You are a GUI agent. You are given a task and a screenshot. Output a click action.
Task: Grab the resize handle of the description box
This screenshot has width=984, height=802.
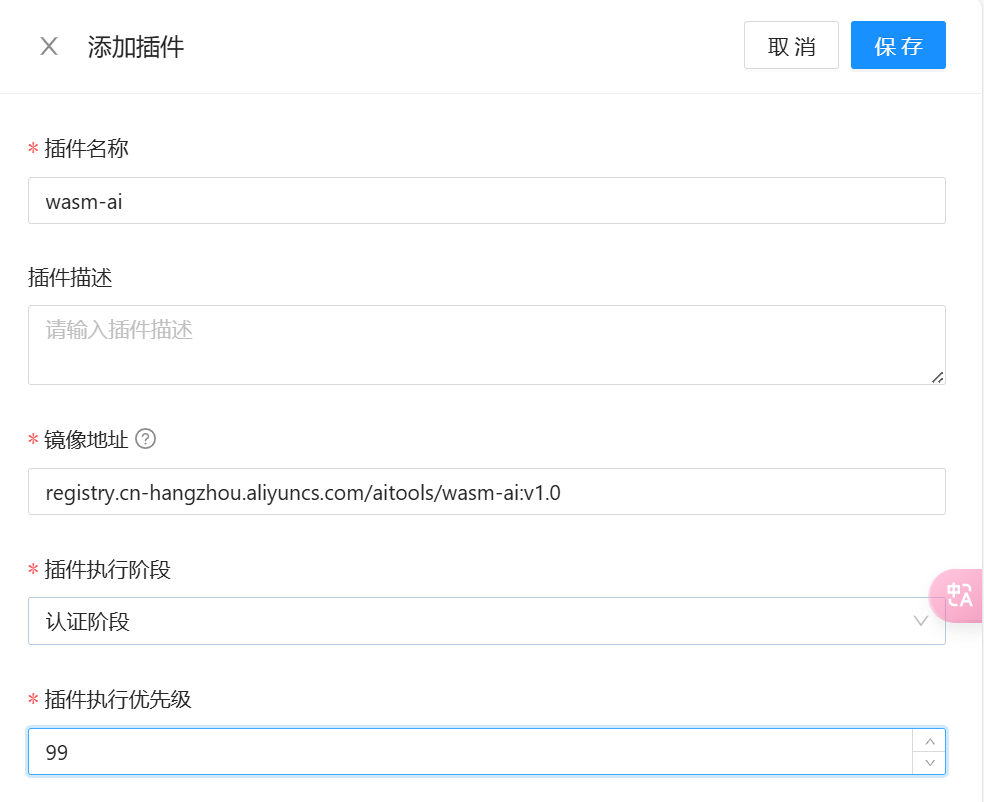937,377
